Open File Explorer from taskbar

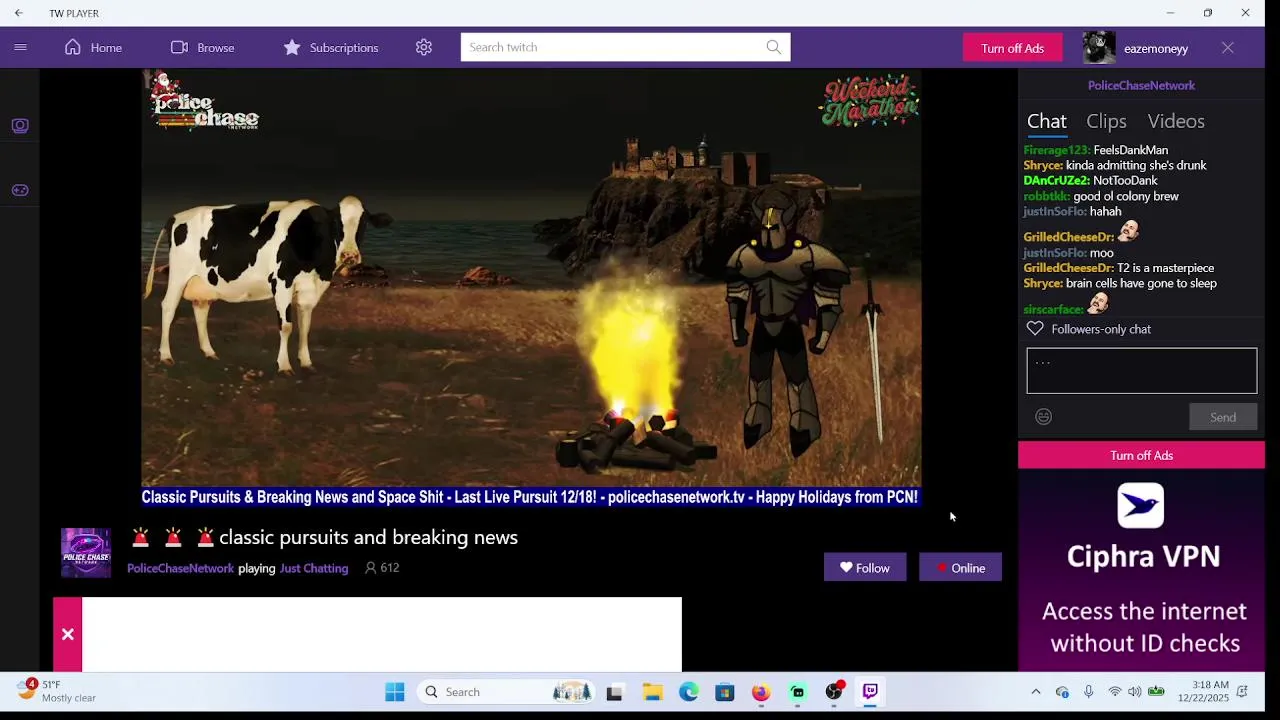click(652, 692)
